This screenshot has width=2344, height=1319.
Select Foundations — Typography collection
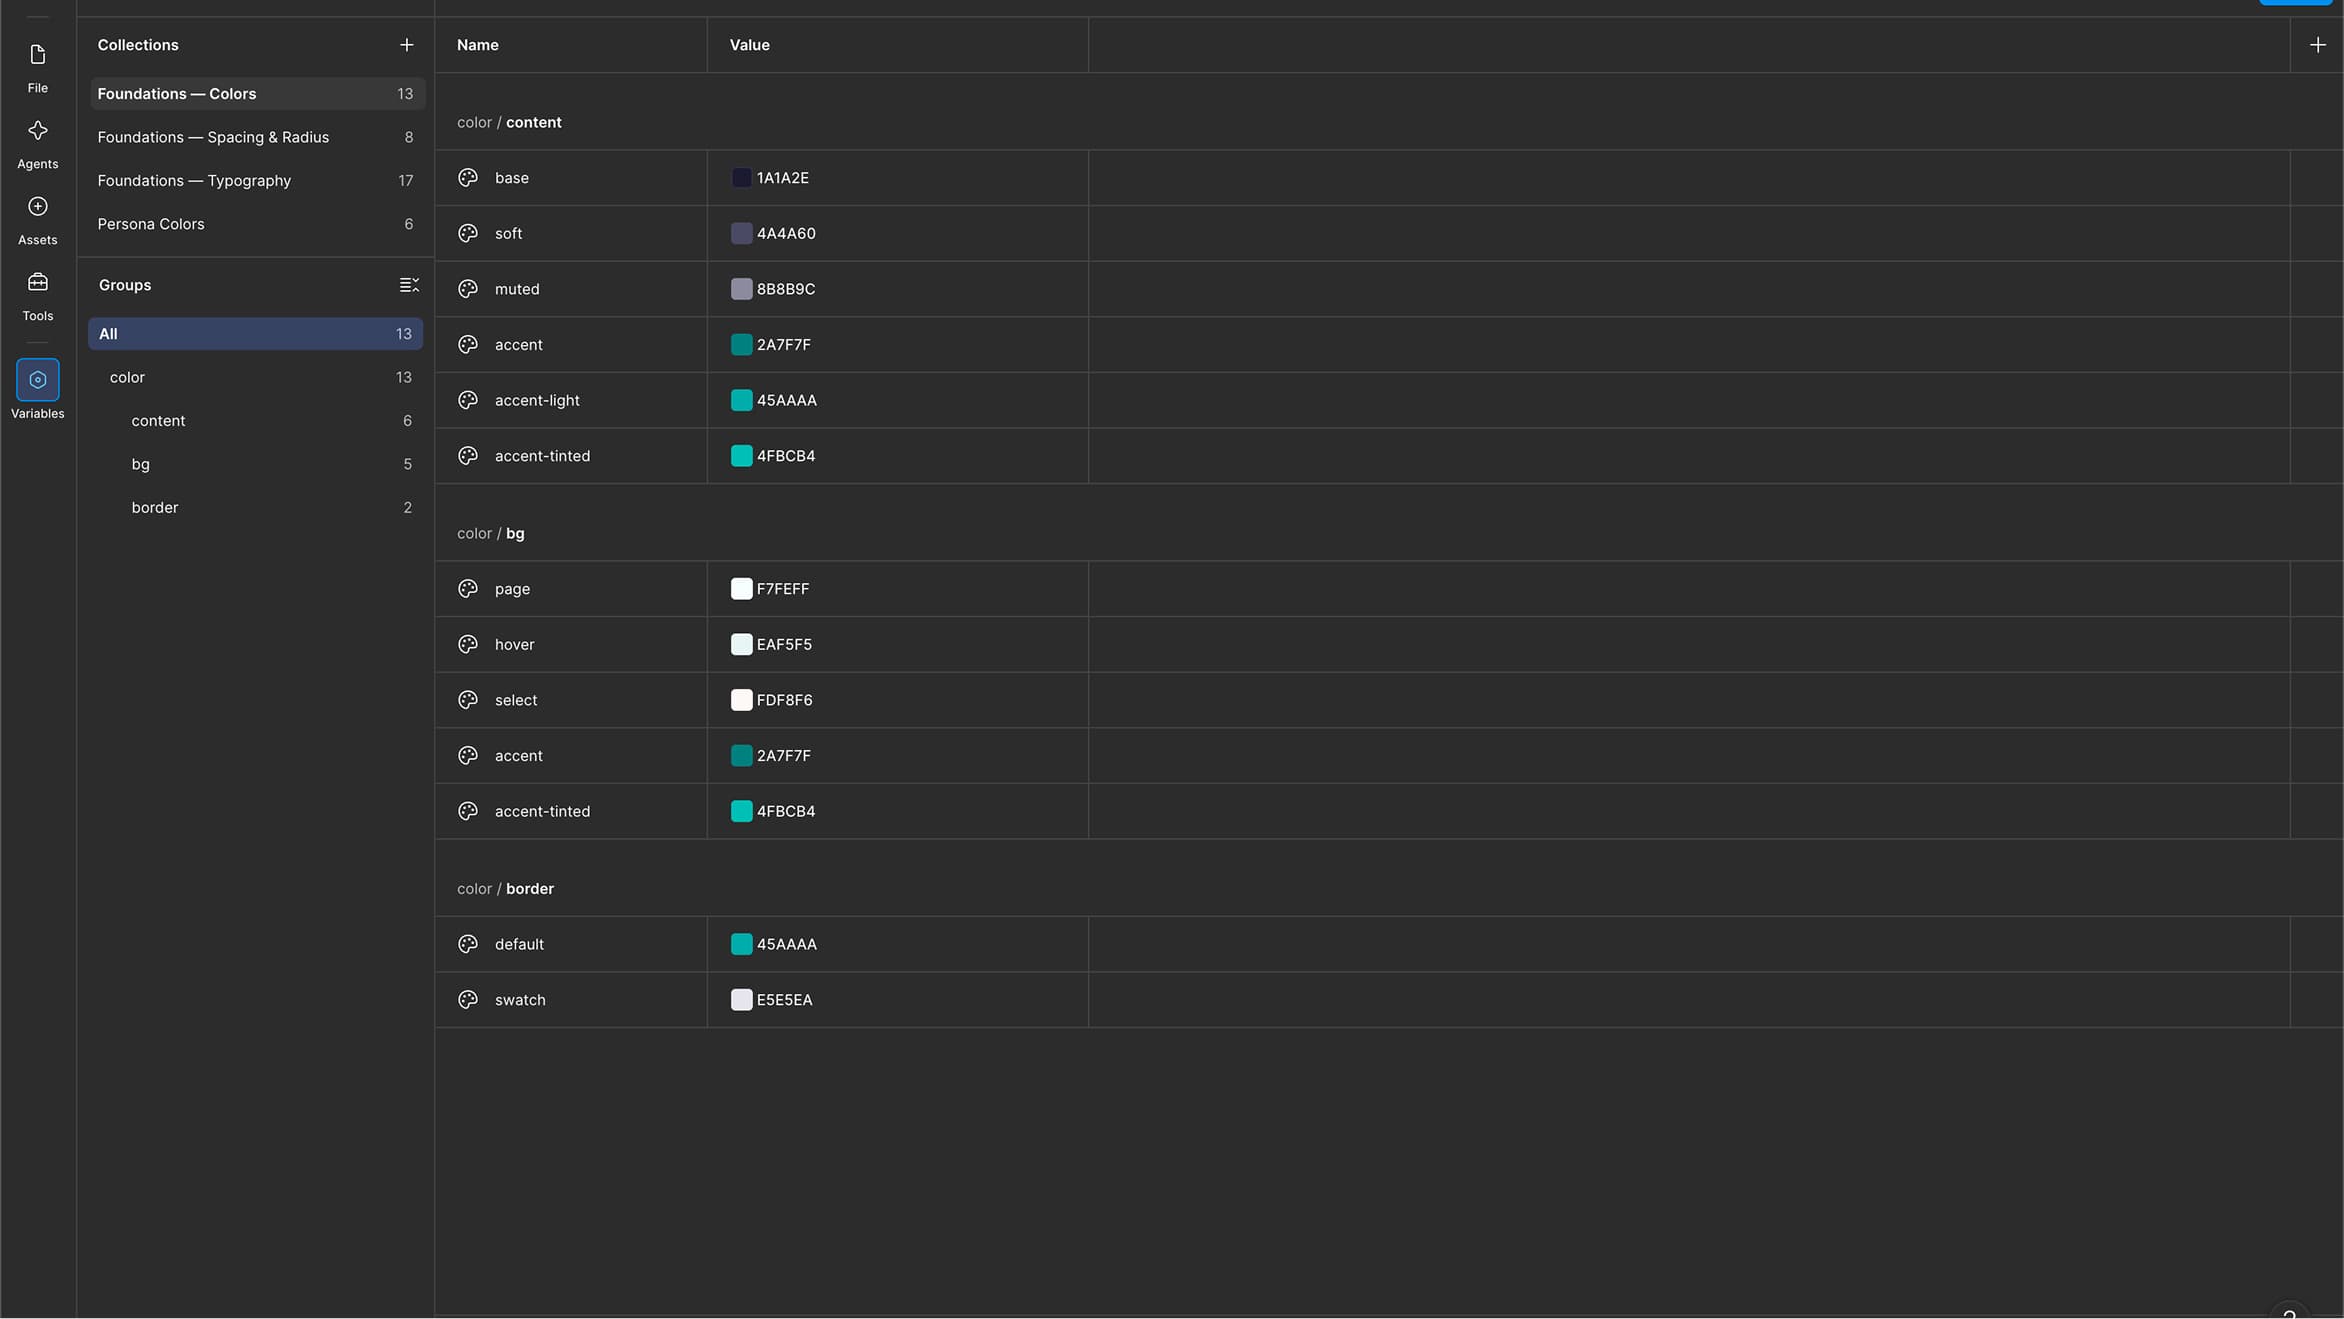[257, 181]
